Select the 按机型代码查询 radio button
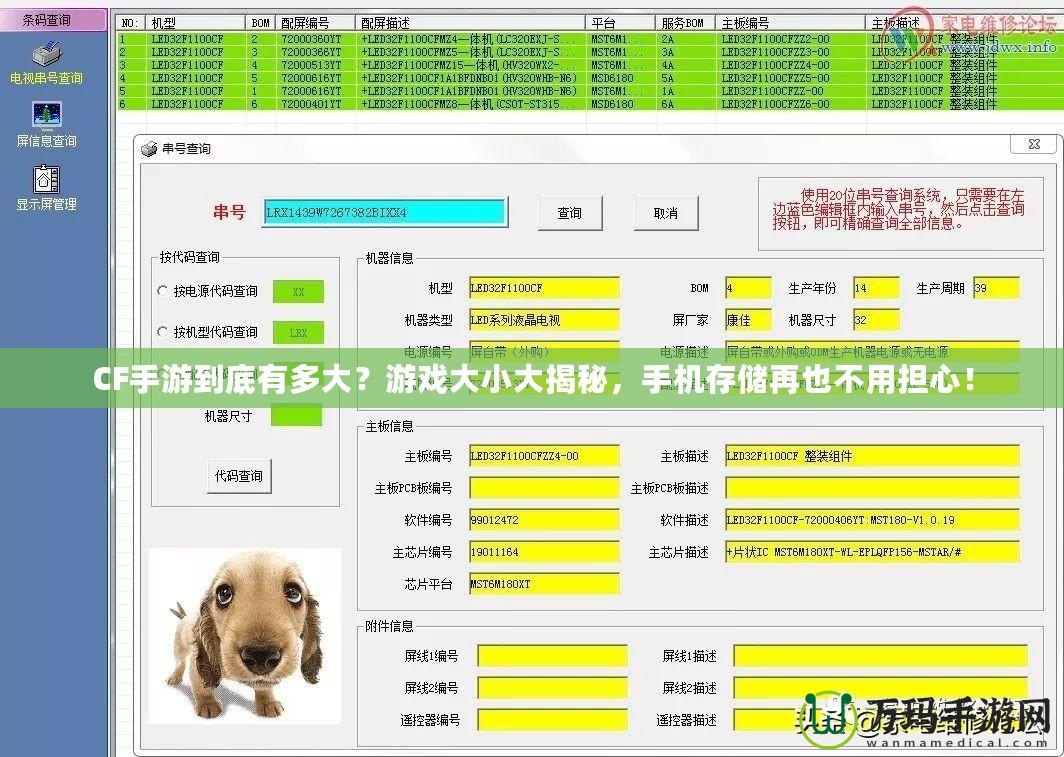 point(162,332)
